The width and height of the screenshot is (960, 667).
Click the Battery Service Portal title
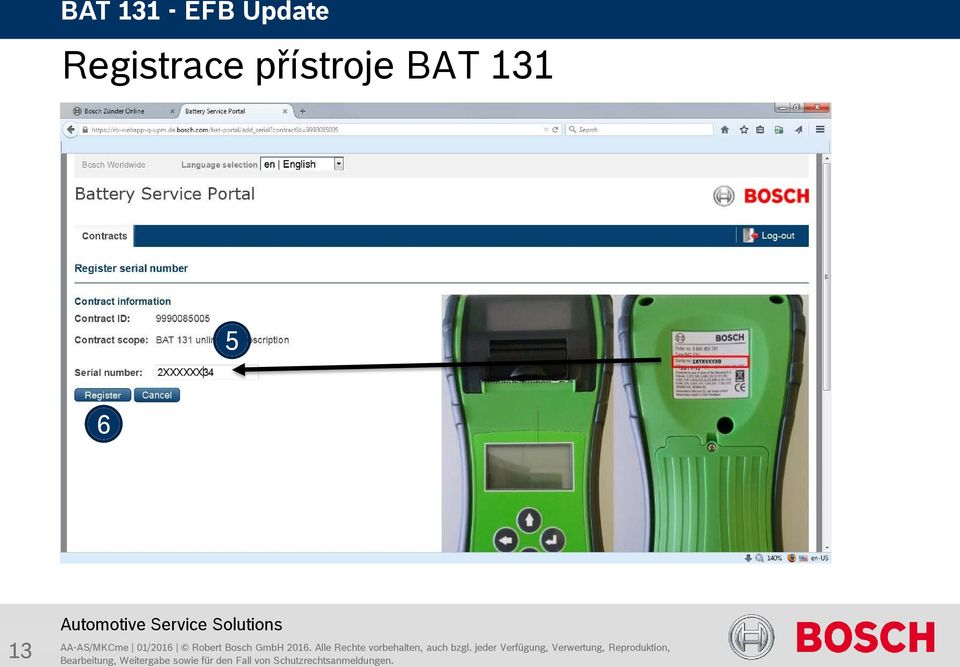(165, 194)
